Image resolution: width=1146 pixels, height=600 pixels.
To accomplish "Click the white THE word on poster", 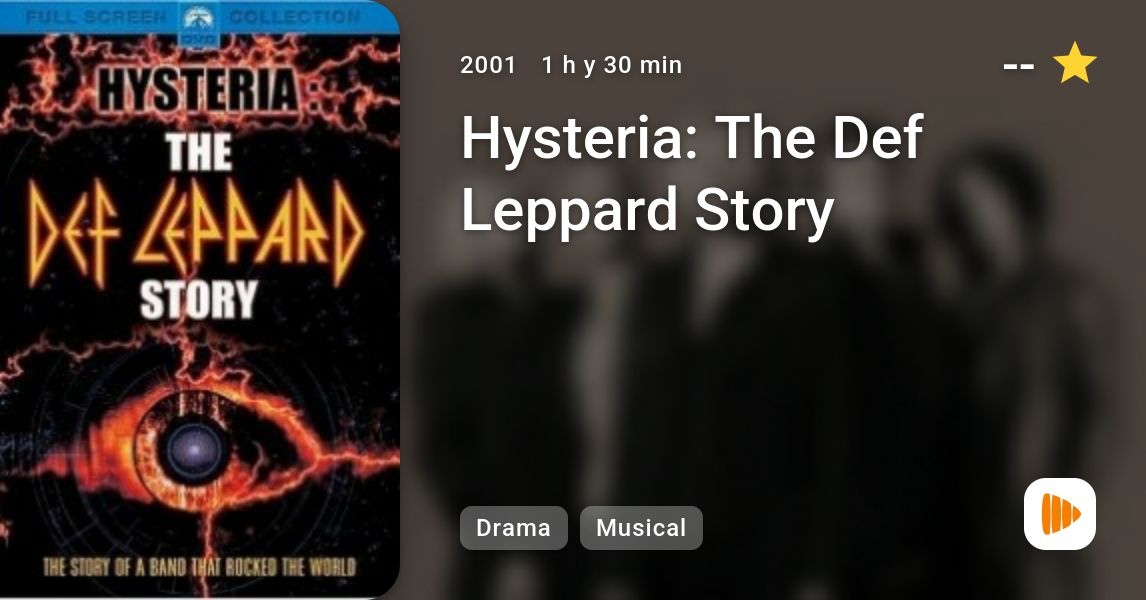I will coord(199,152).
